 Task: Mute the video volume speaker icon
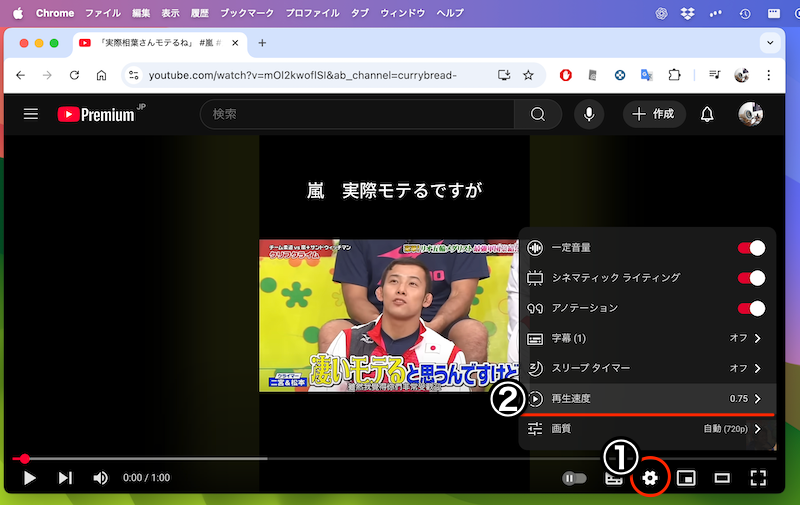pyautogui.click(x=101, y=478)
